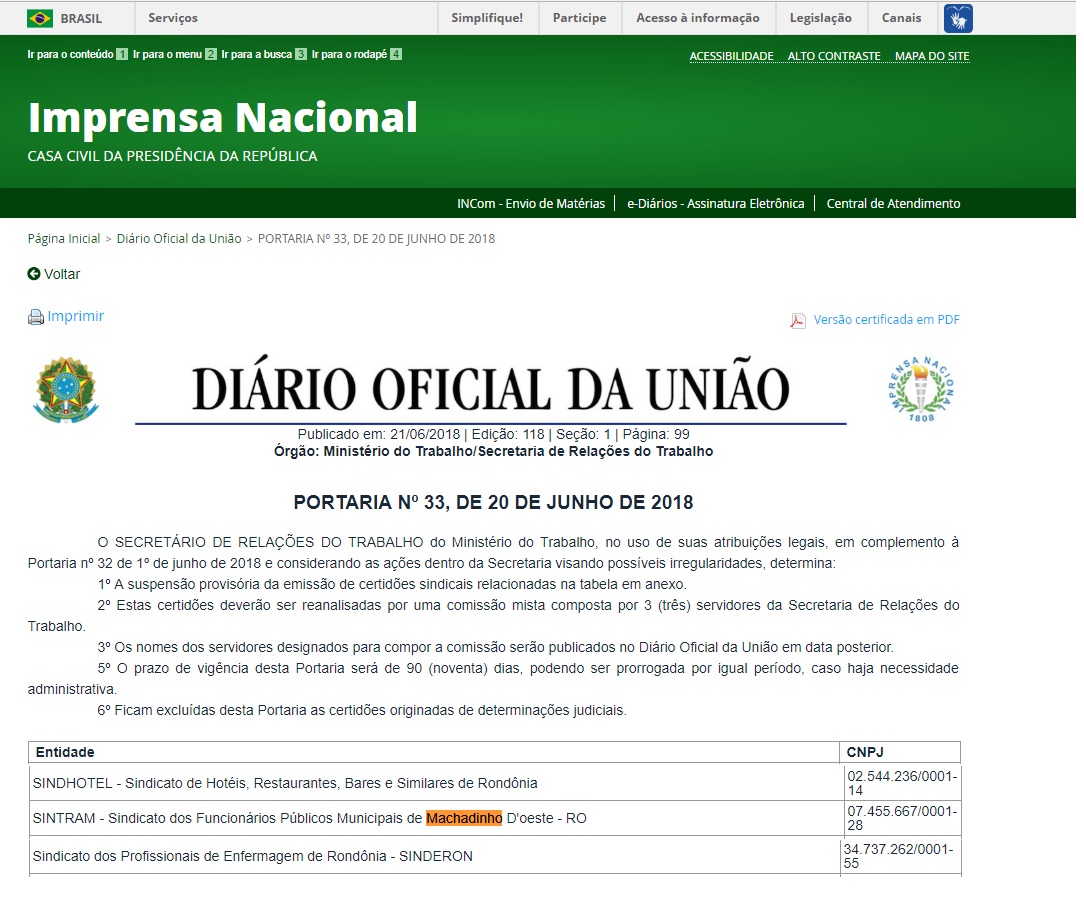
Task: Open MAPA DO SITE link
Action: click(x=931, y=56)
